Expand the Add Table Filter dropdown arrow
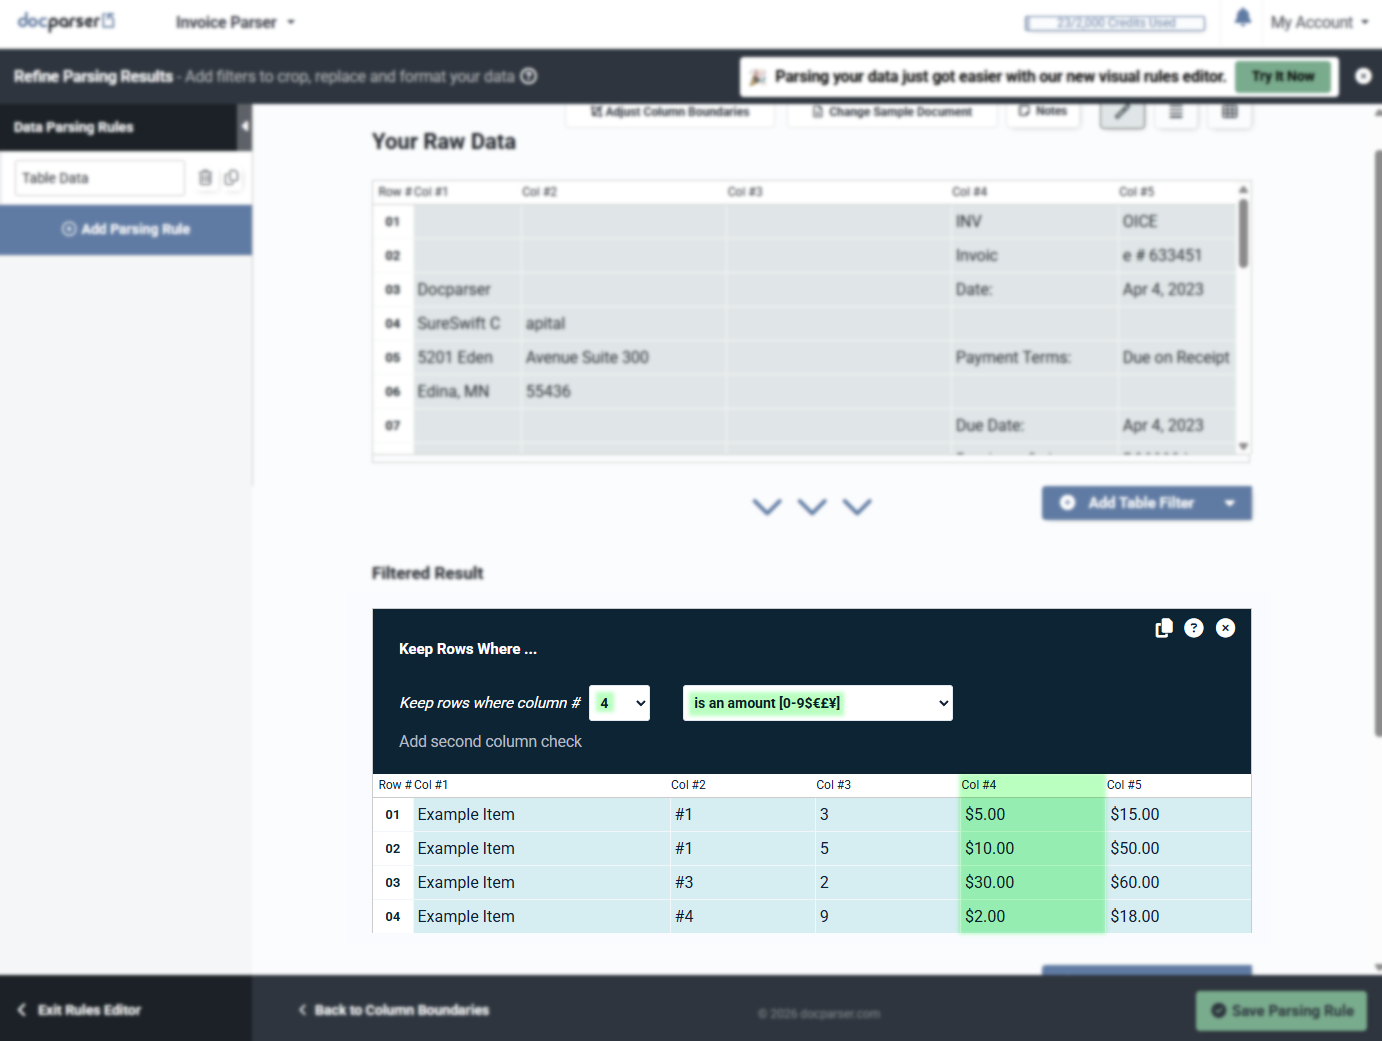 [x=1229, y=503]
